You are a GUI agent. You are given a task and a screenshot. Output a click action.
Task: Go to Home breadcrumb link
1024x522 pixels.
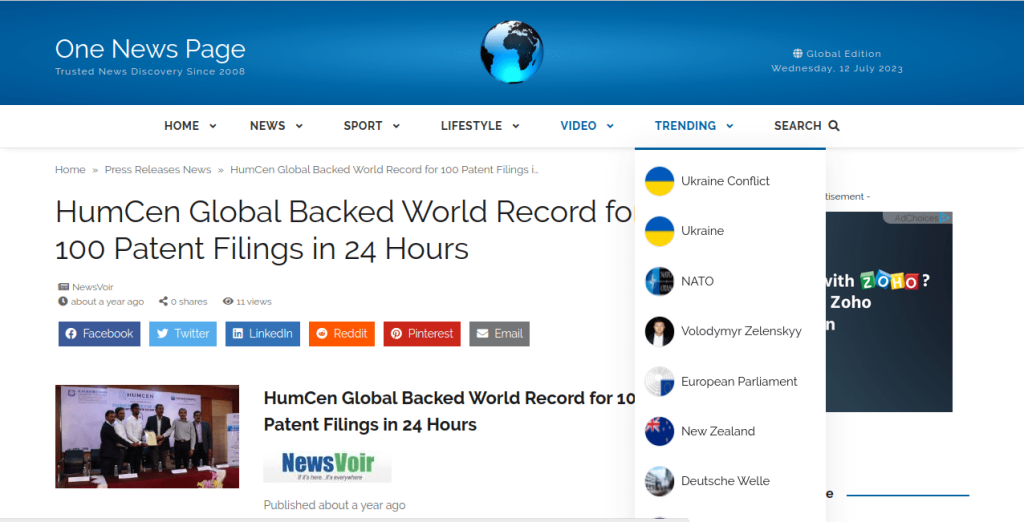[70, 169]
